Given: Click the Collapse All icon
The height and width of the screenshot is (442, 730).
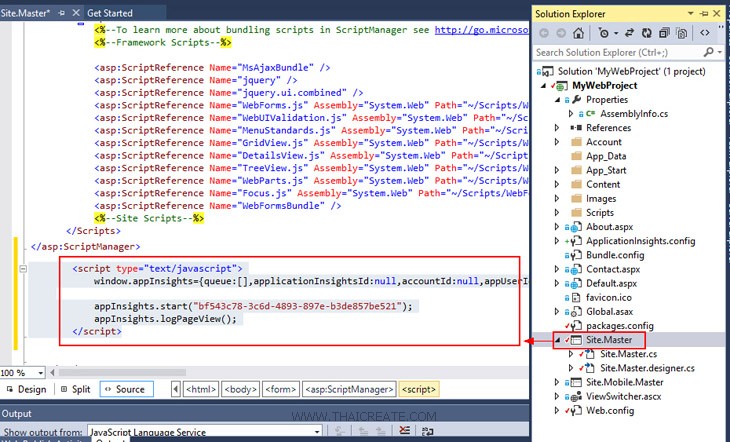Looking at the screenshot, I should tap(664, 33).
